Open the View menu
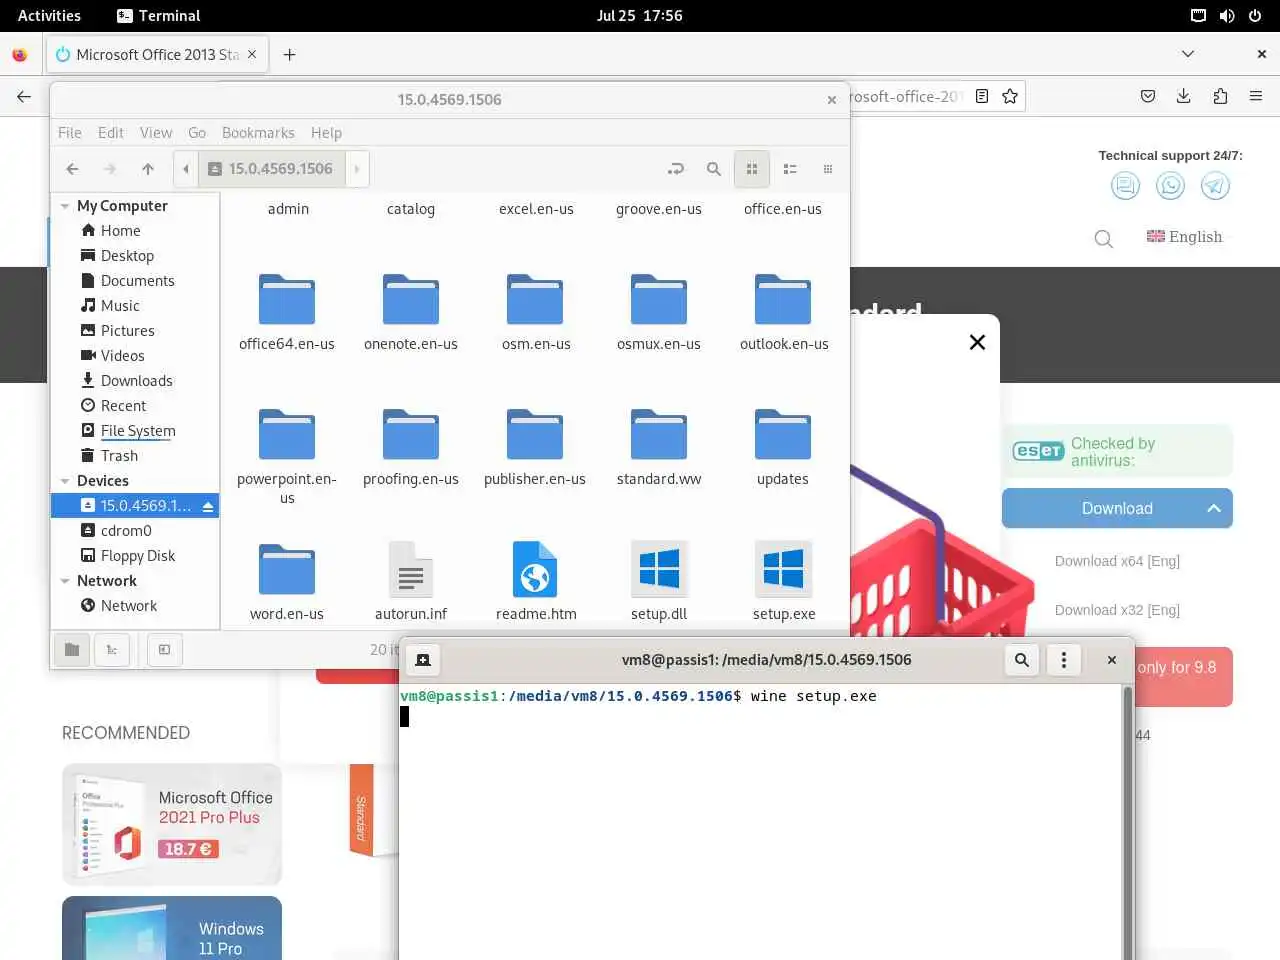 (156, 133)
